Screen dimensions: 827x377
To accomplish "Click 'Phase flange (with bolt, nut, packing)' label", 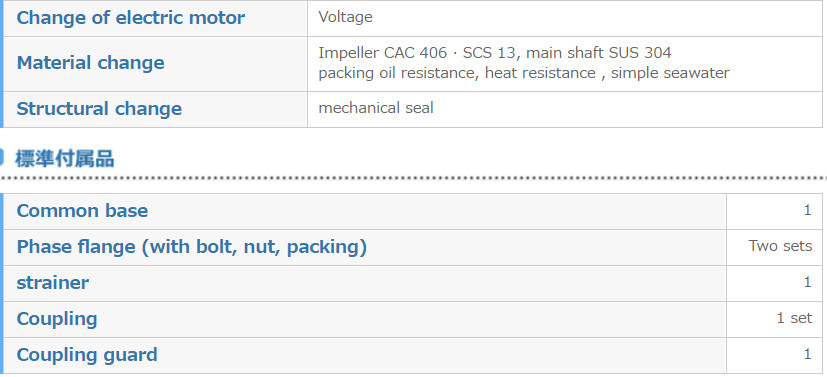I will point(191,247).
